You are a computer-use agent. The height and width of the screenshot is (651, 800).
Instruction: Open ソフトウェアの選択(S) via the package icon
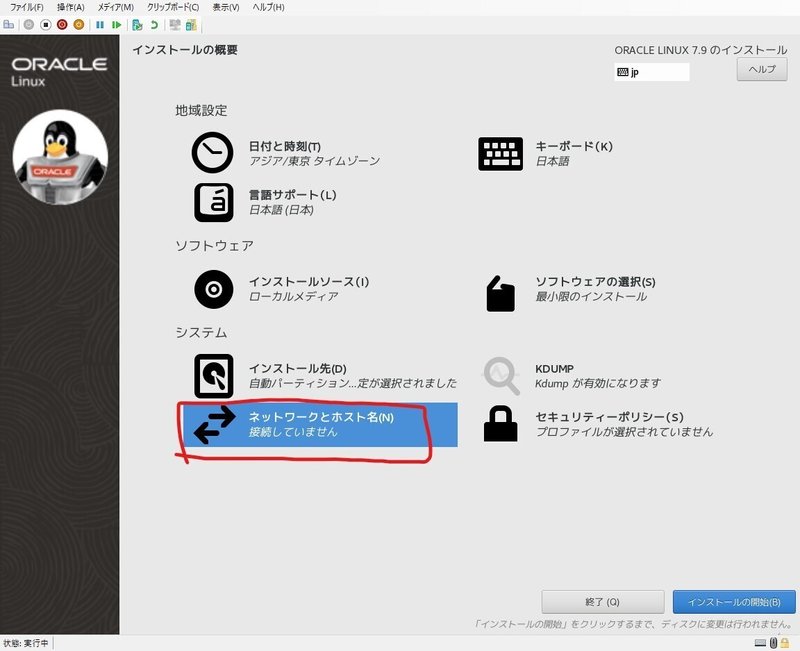(501, 293)
